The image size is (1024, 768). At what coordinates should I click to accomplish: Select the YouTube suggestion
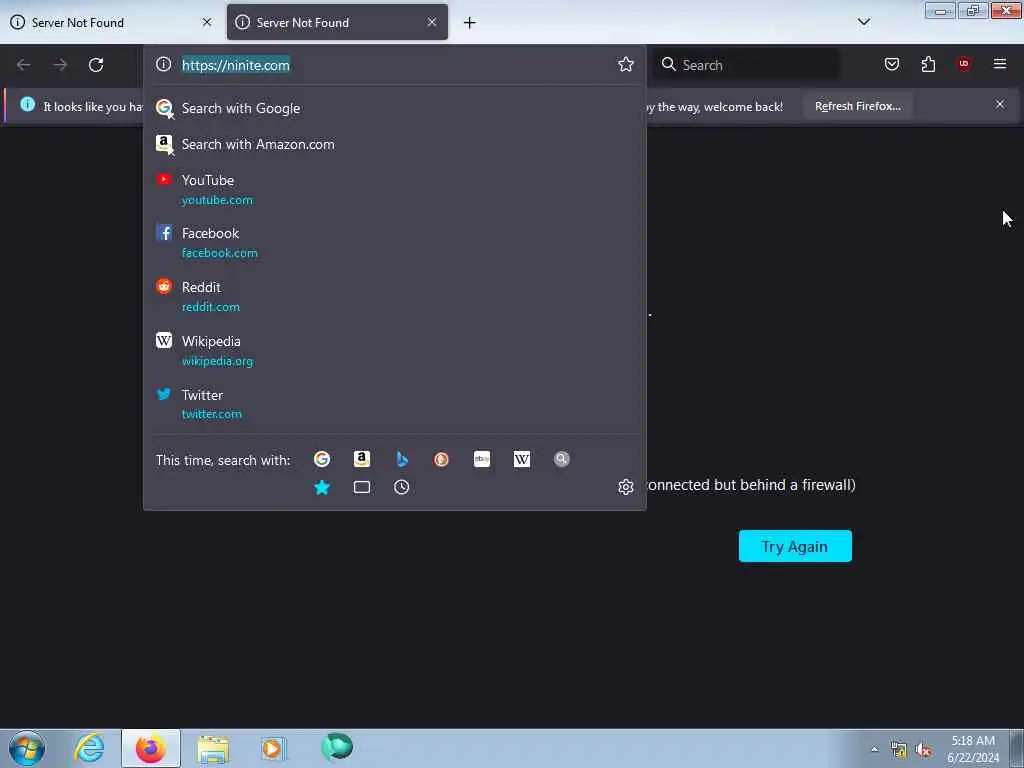(394, 189)
